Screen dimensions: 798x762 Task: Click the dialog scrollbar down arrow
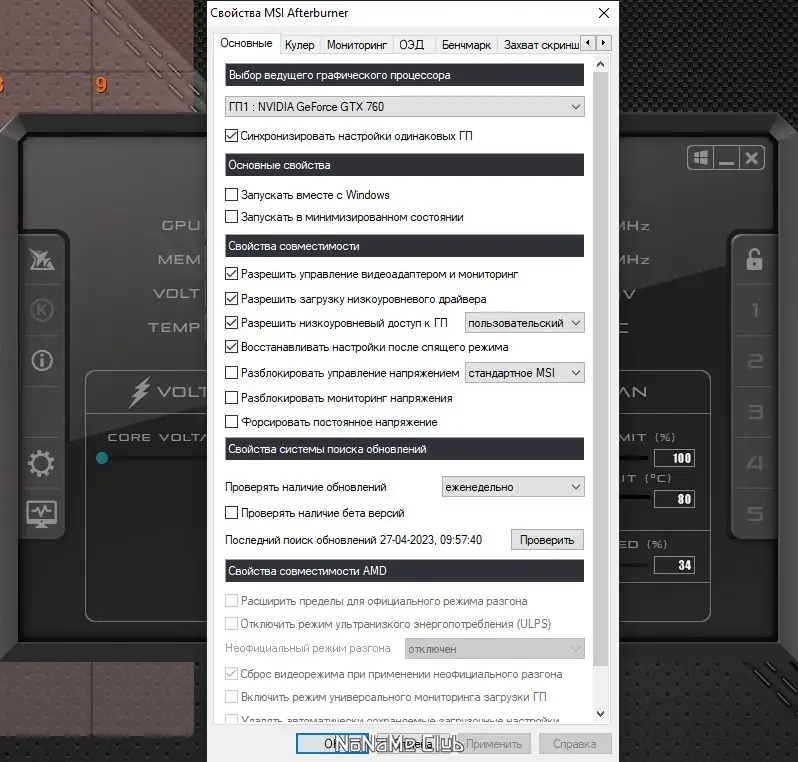tap(601, 714)
